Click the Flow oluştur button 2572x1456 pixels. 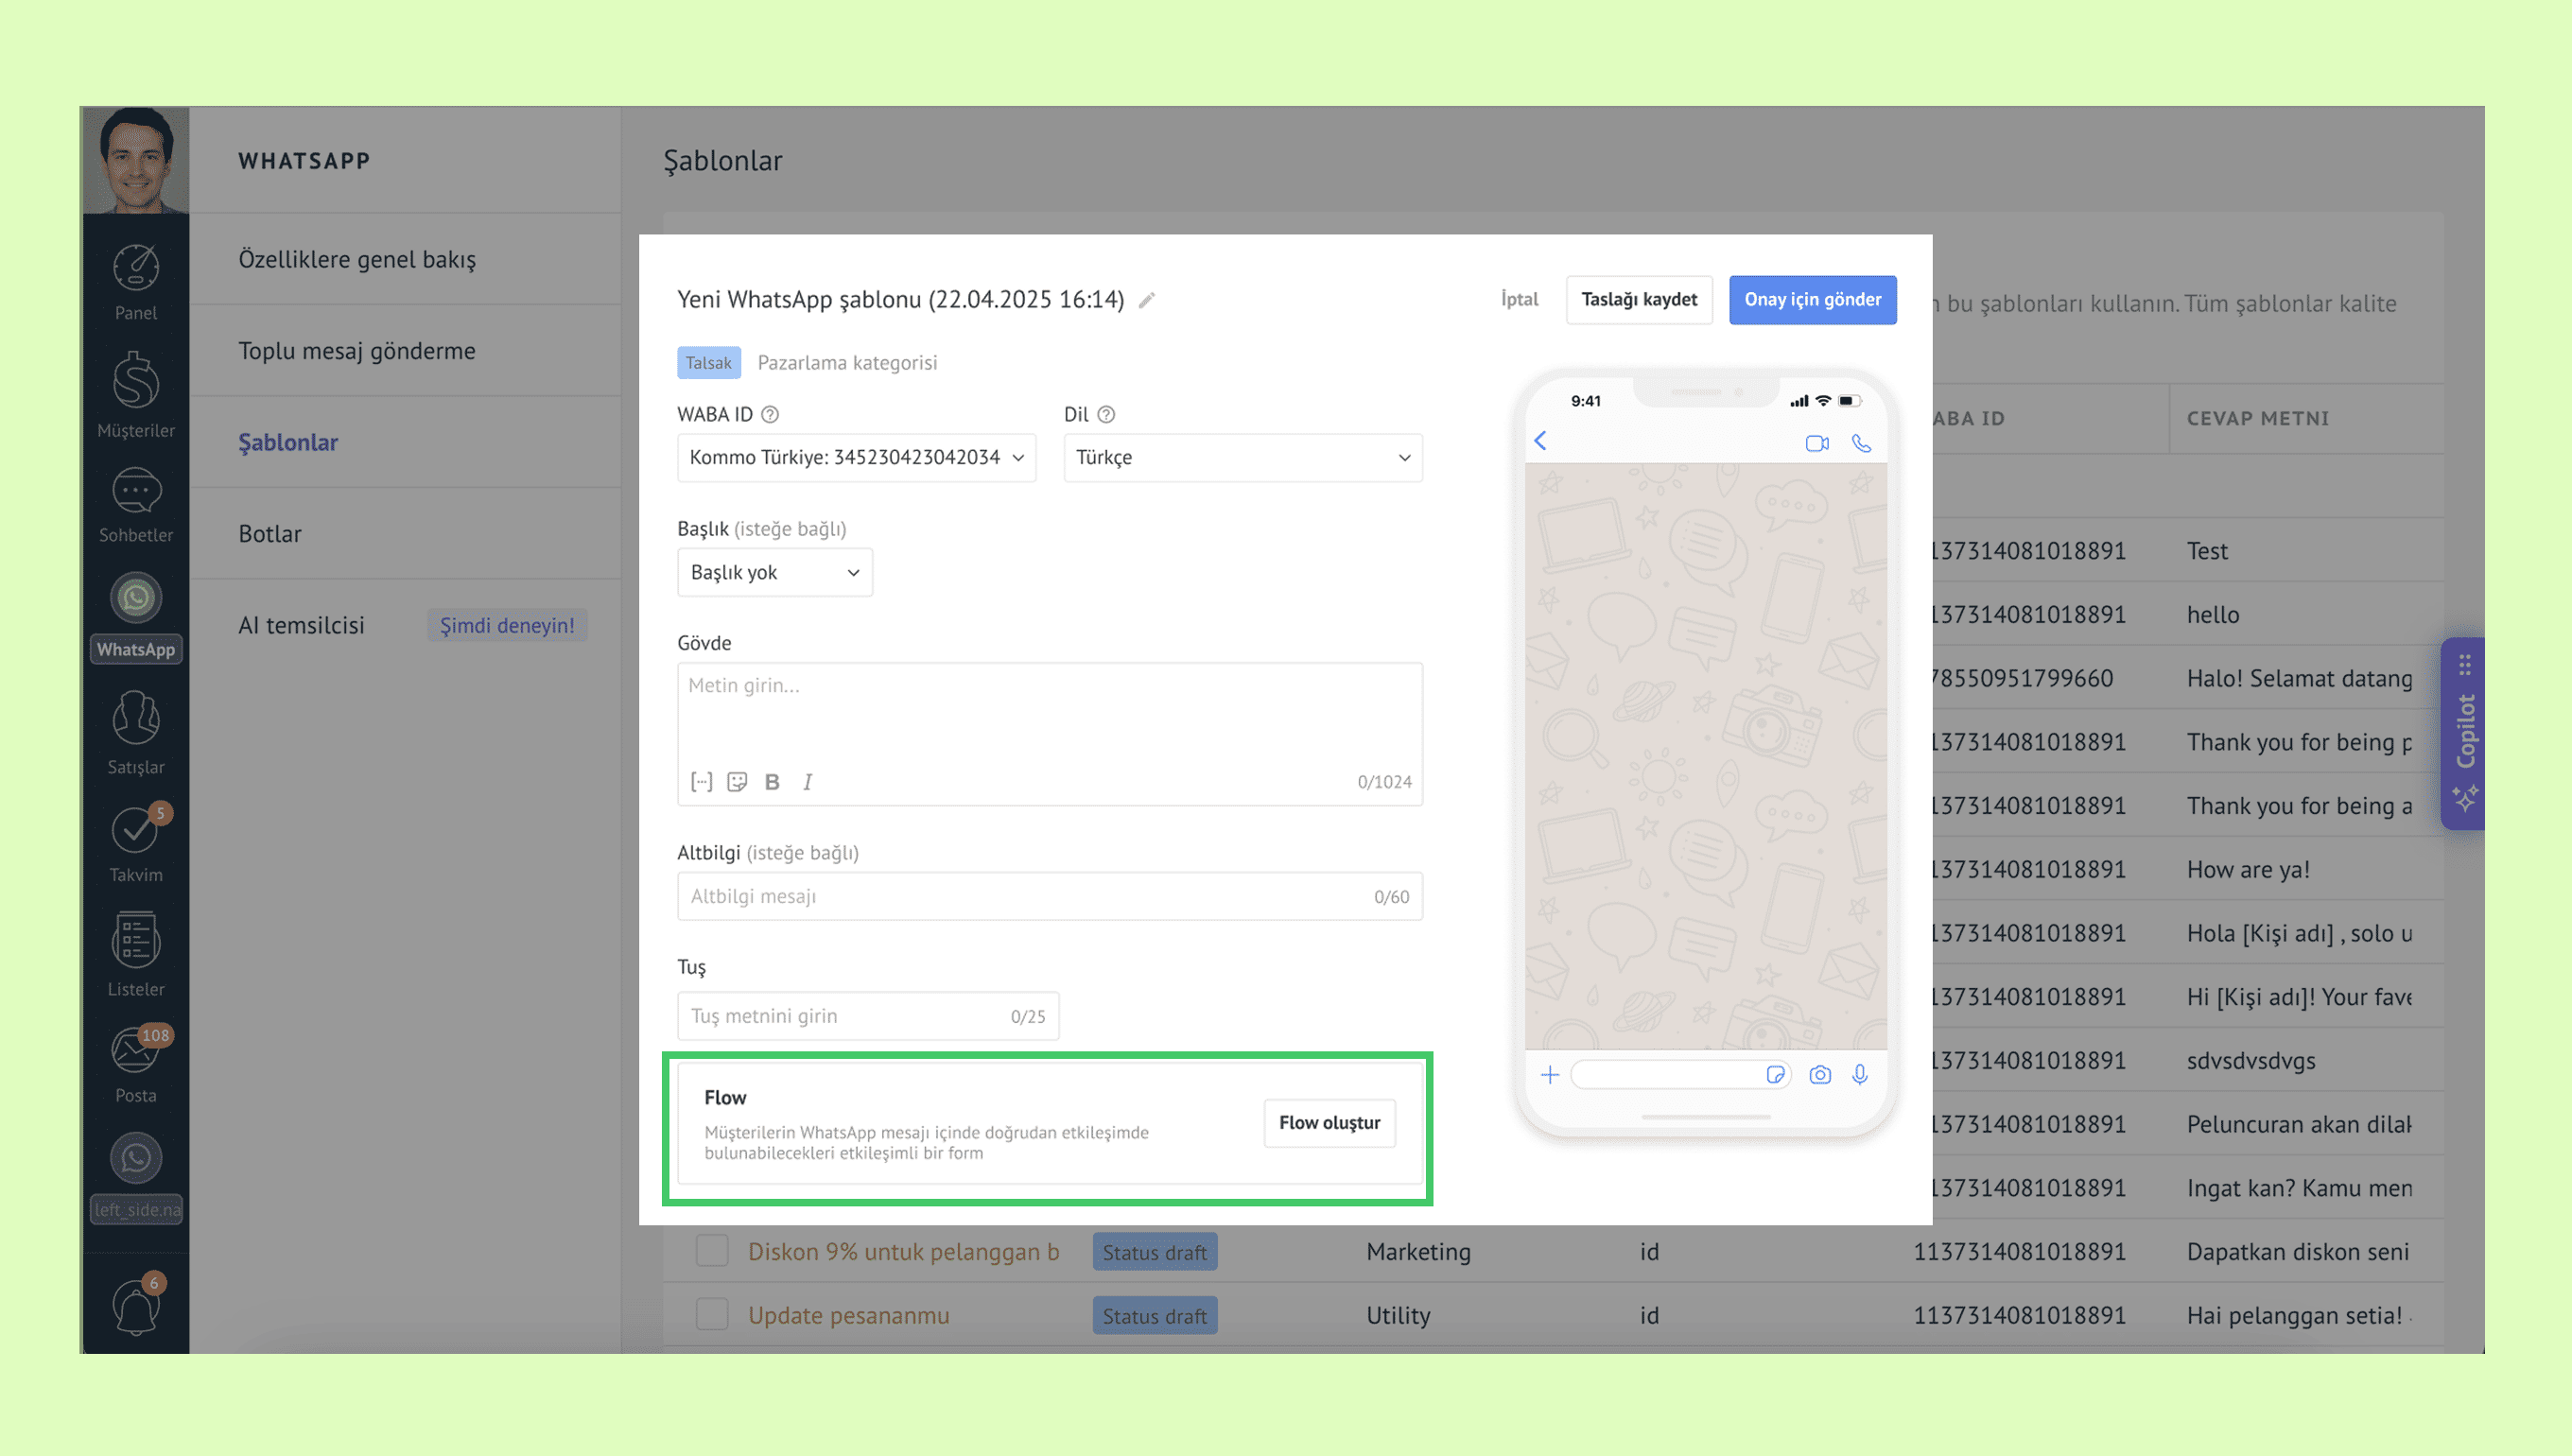[1329, 1123]
